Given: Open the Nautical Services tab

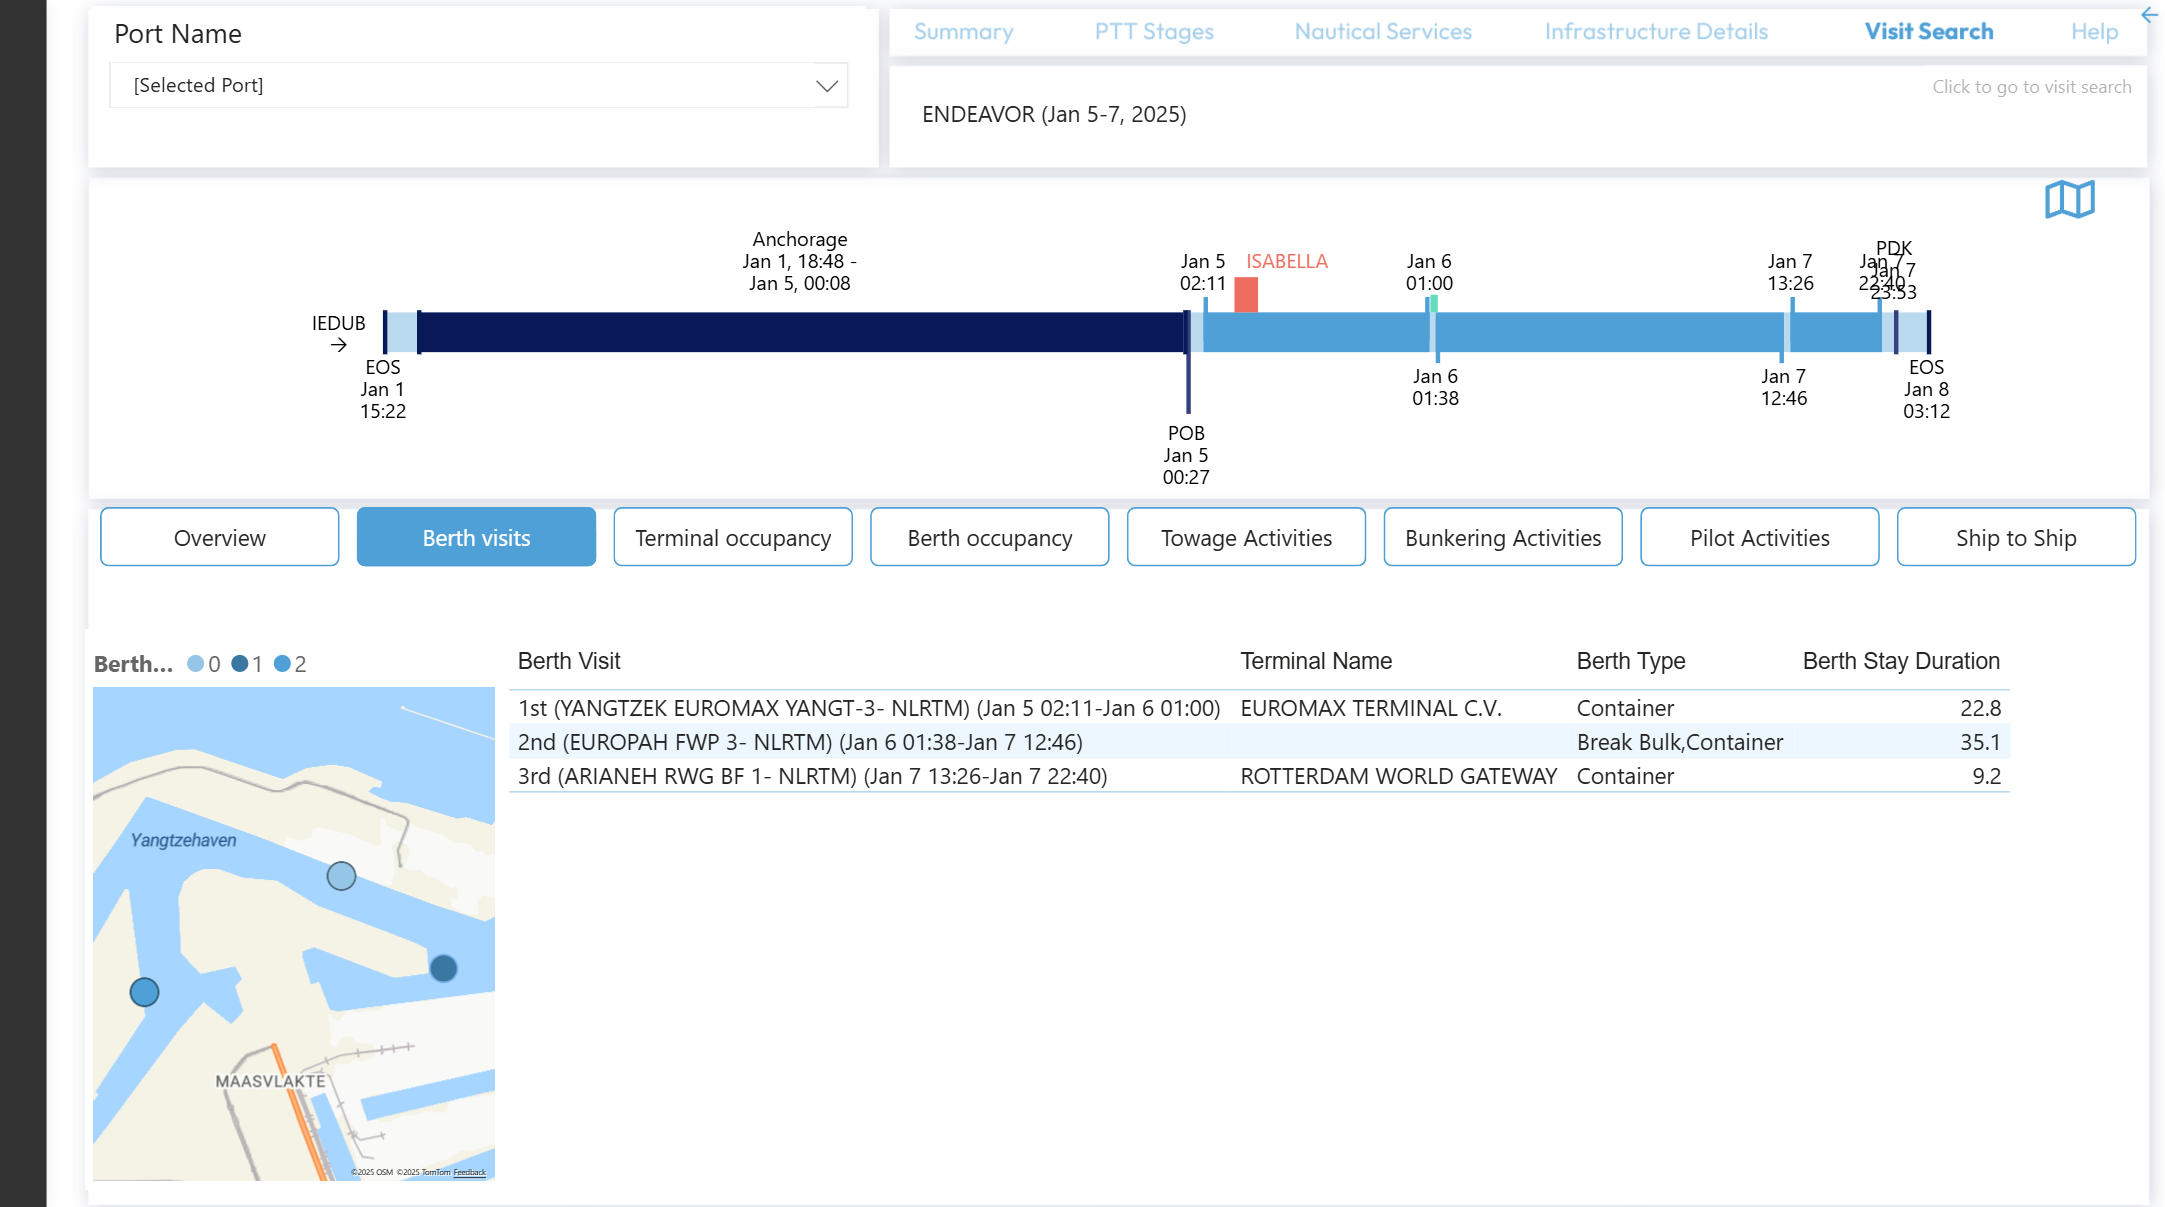Looking at the screenshot, I should pyautogui.click(x=1382, y=32).
